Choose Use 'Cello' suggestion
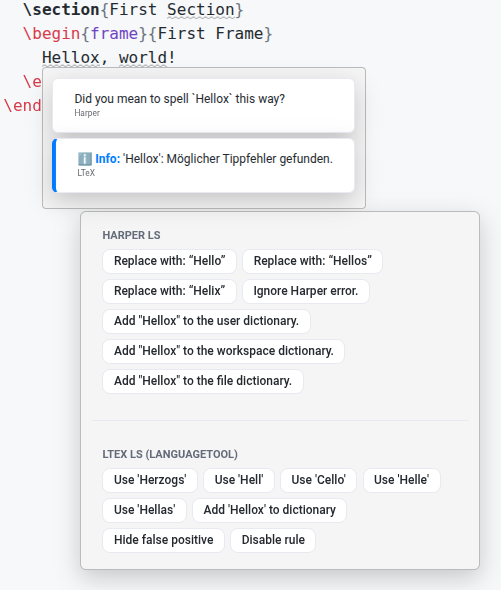The image size is (501, 590). (318, 480)
